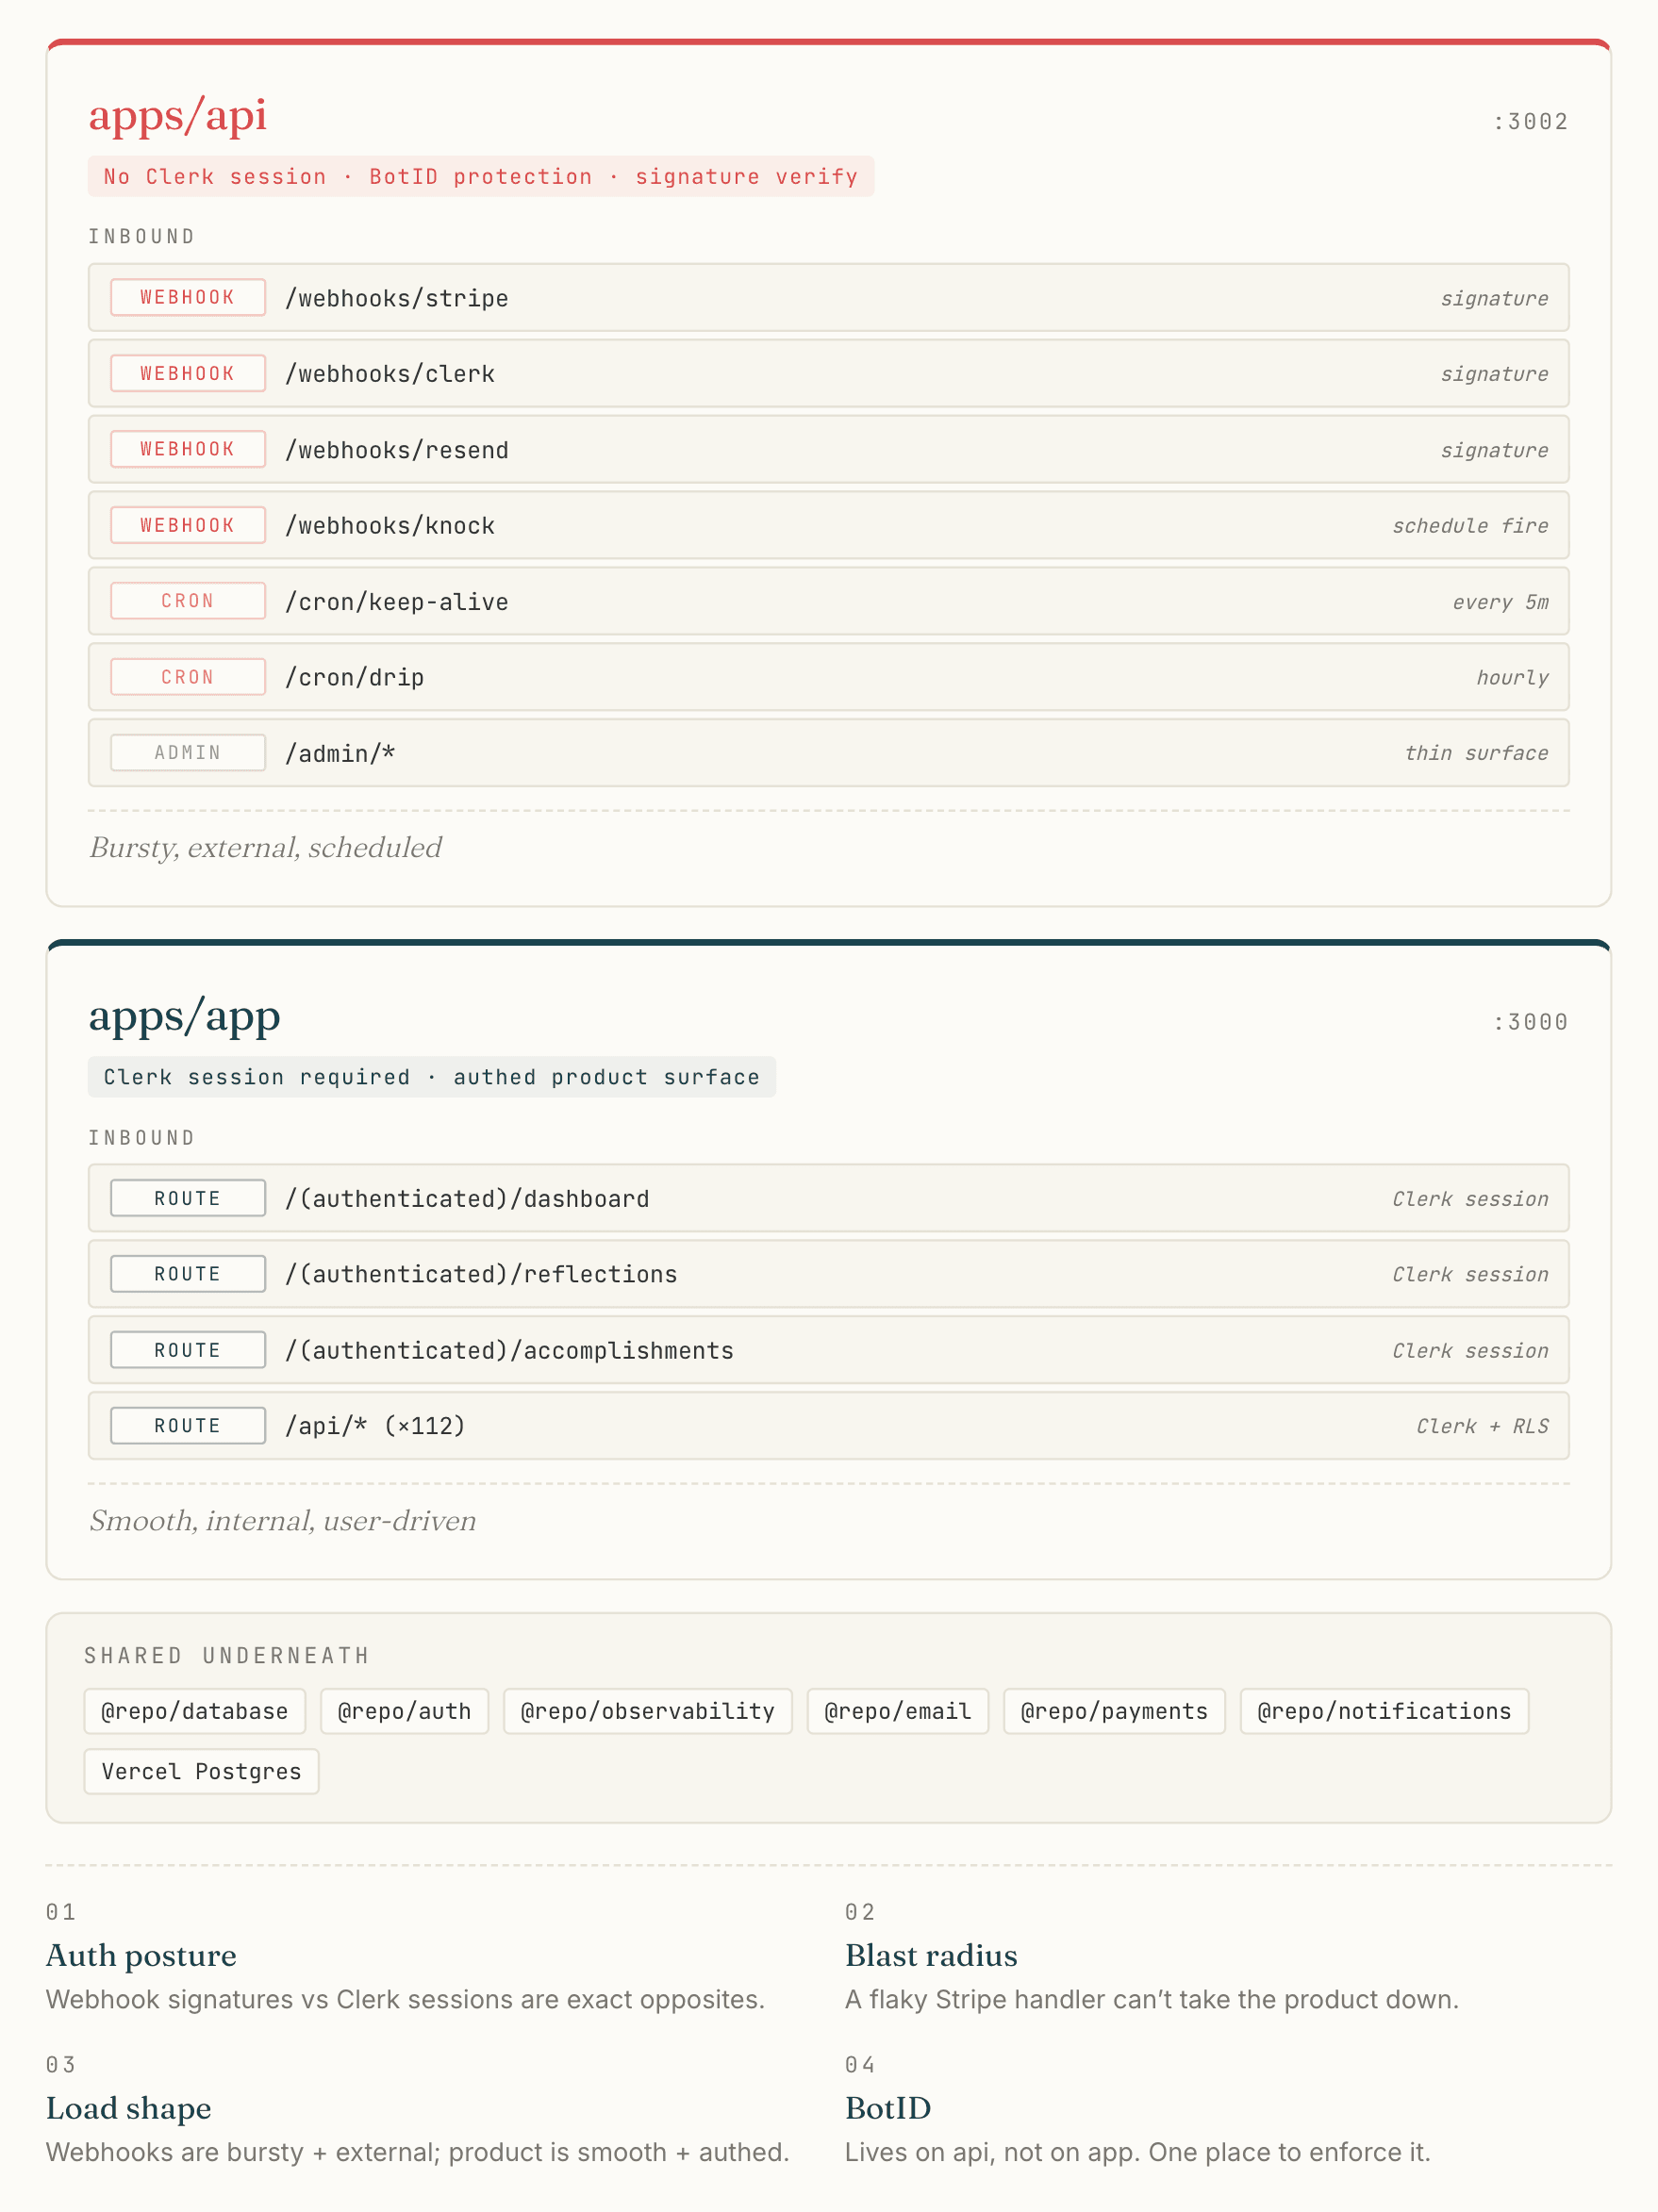Click 'Bursty, external, scheduled' caption

pos(266,848)
